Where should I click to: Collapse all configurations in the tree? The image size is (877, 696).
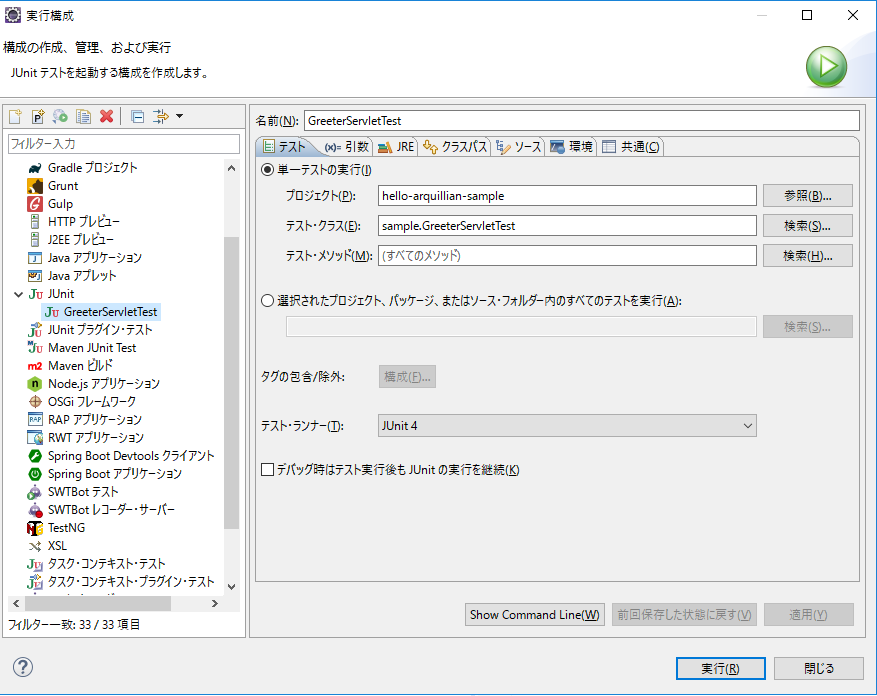click(137, 117)
